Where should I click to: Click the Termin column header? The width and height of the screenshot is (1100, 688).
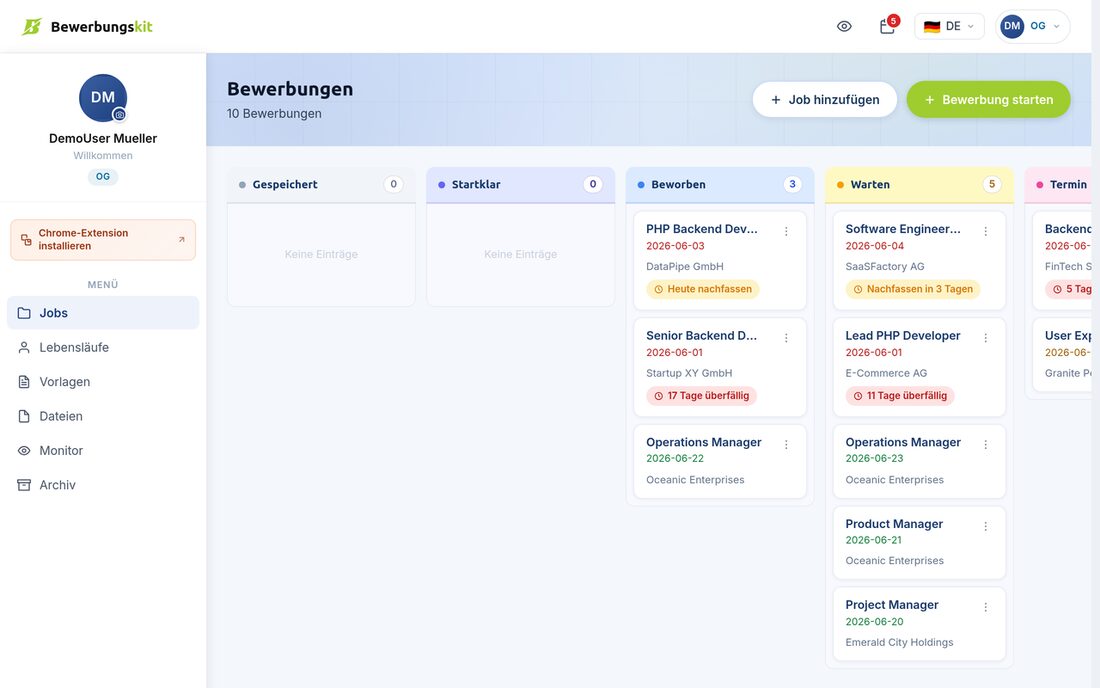point(1058,184)
